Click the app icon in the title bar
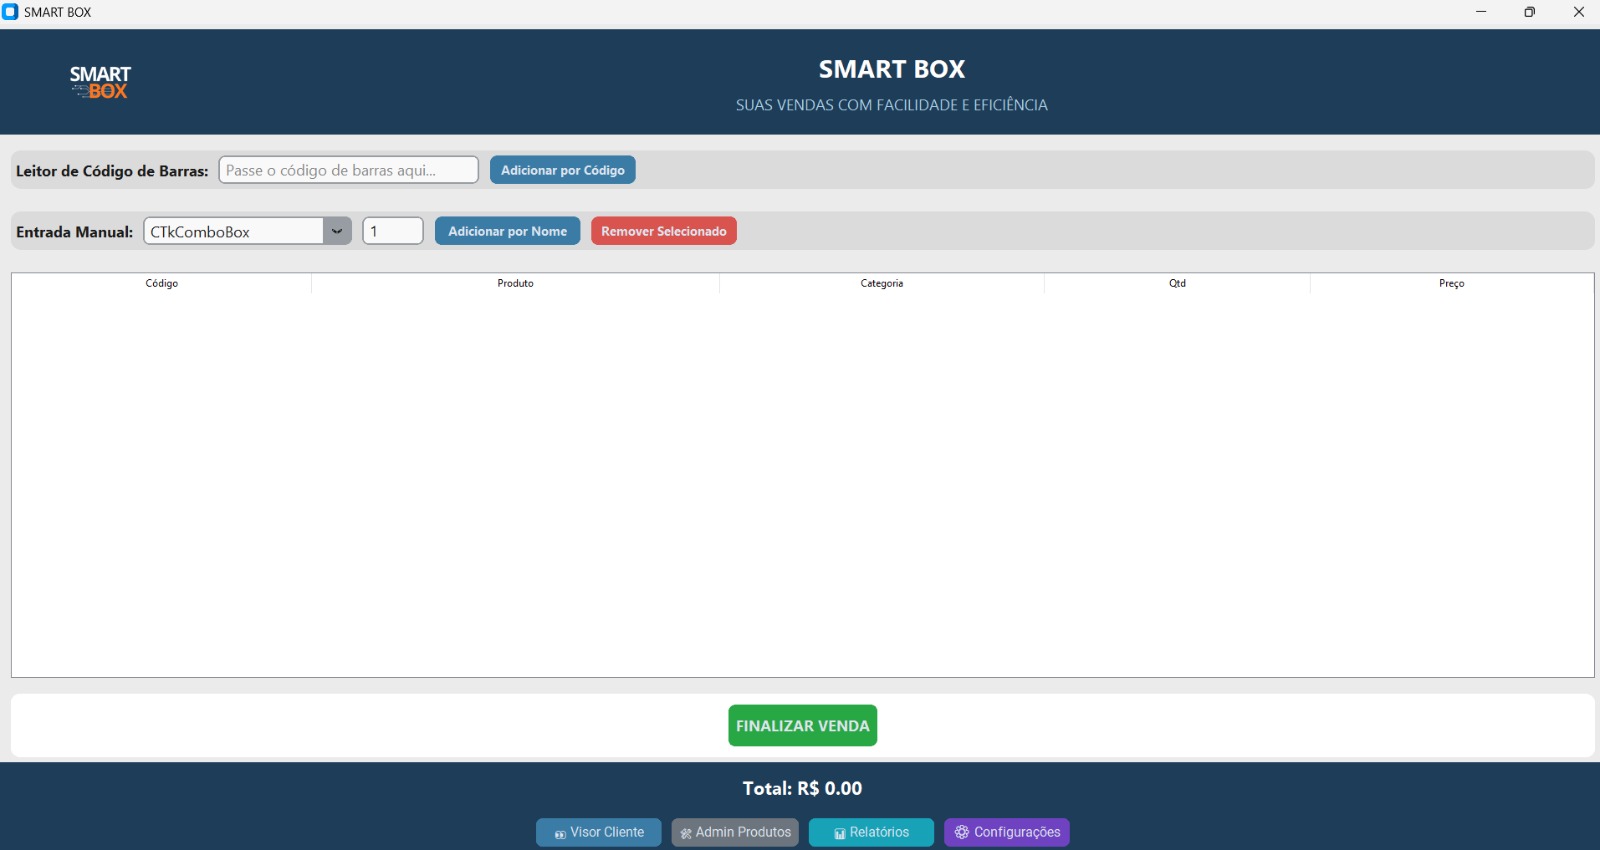1600x850 pixels. [11, 12]
